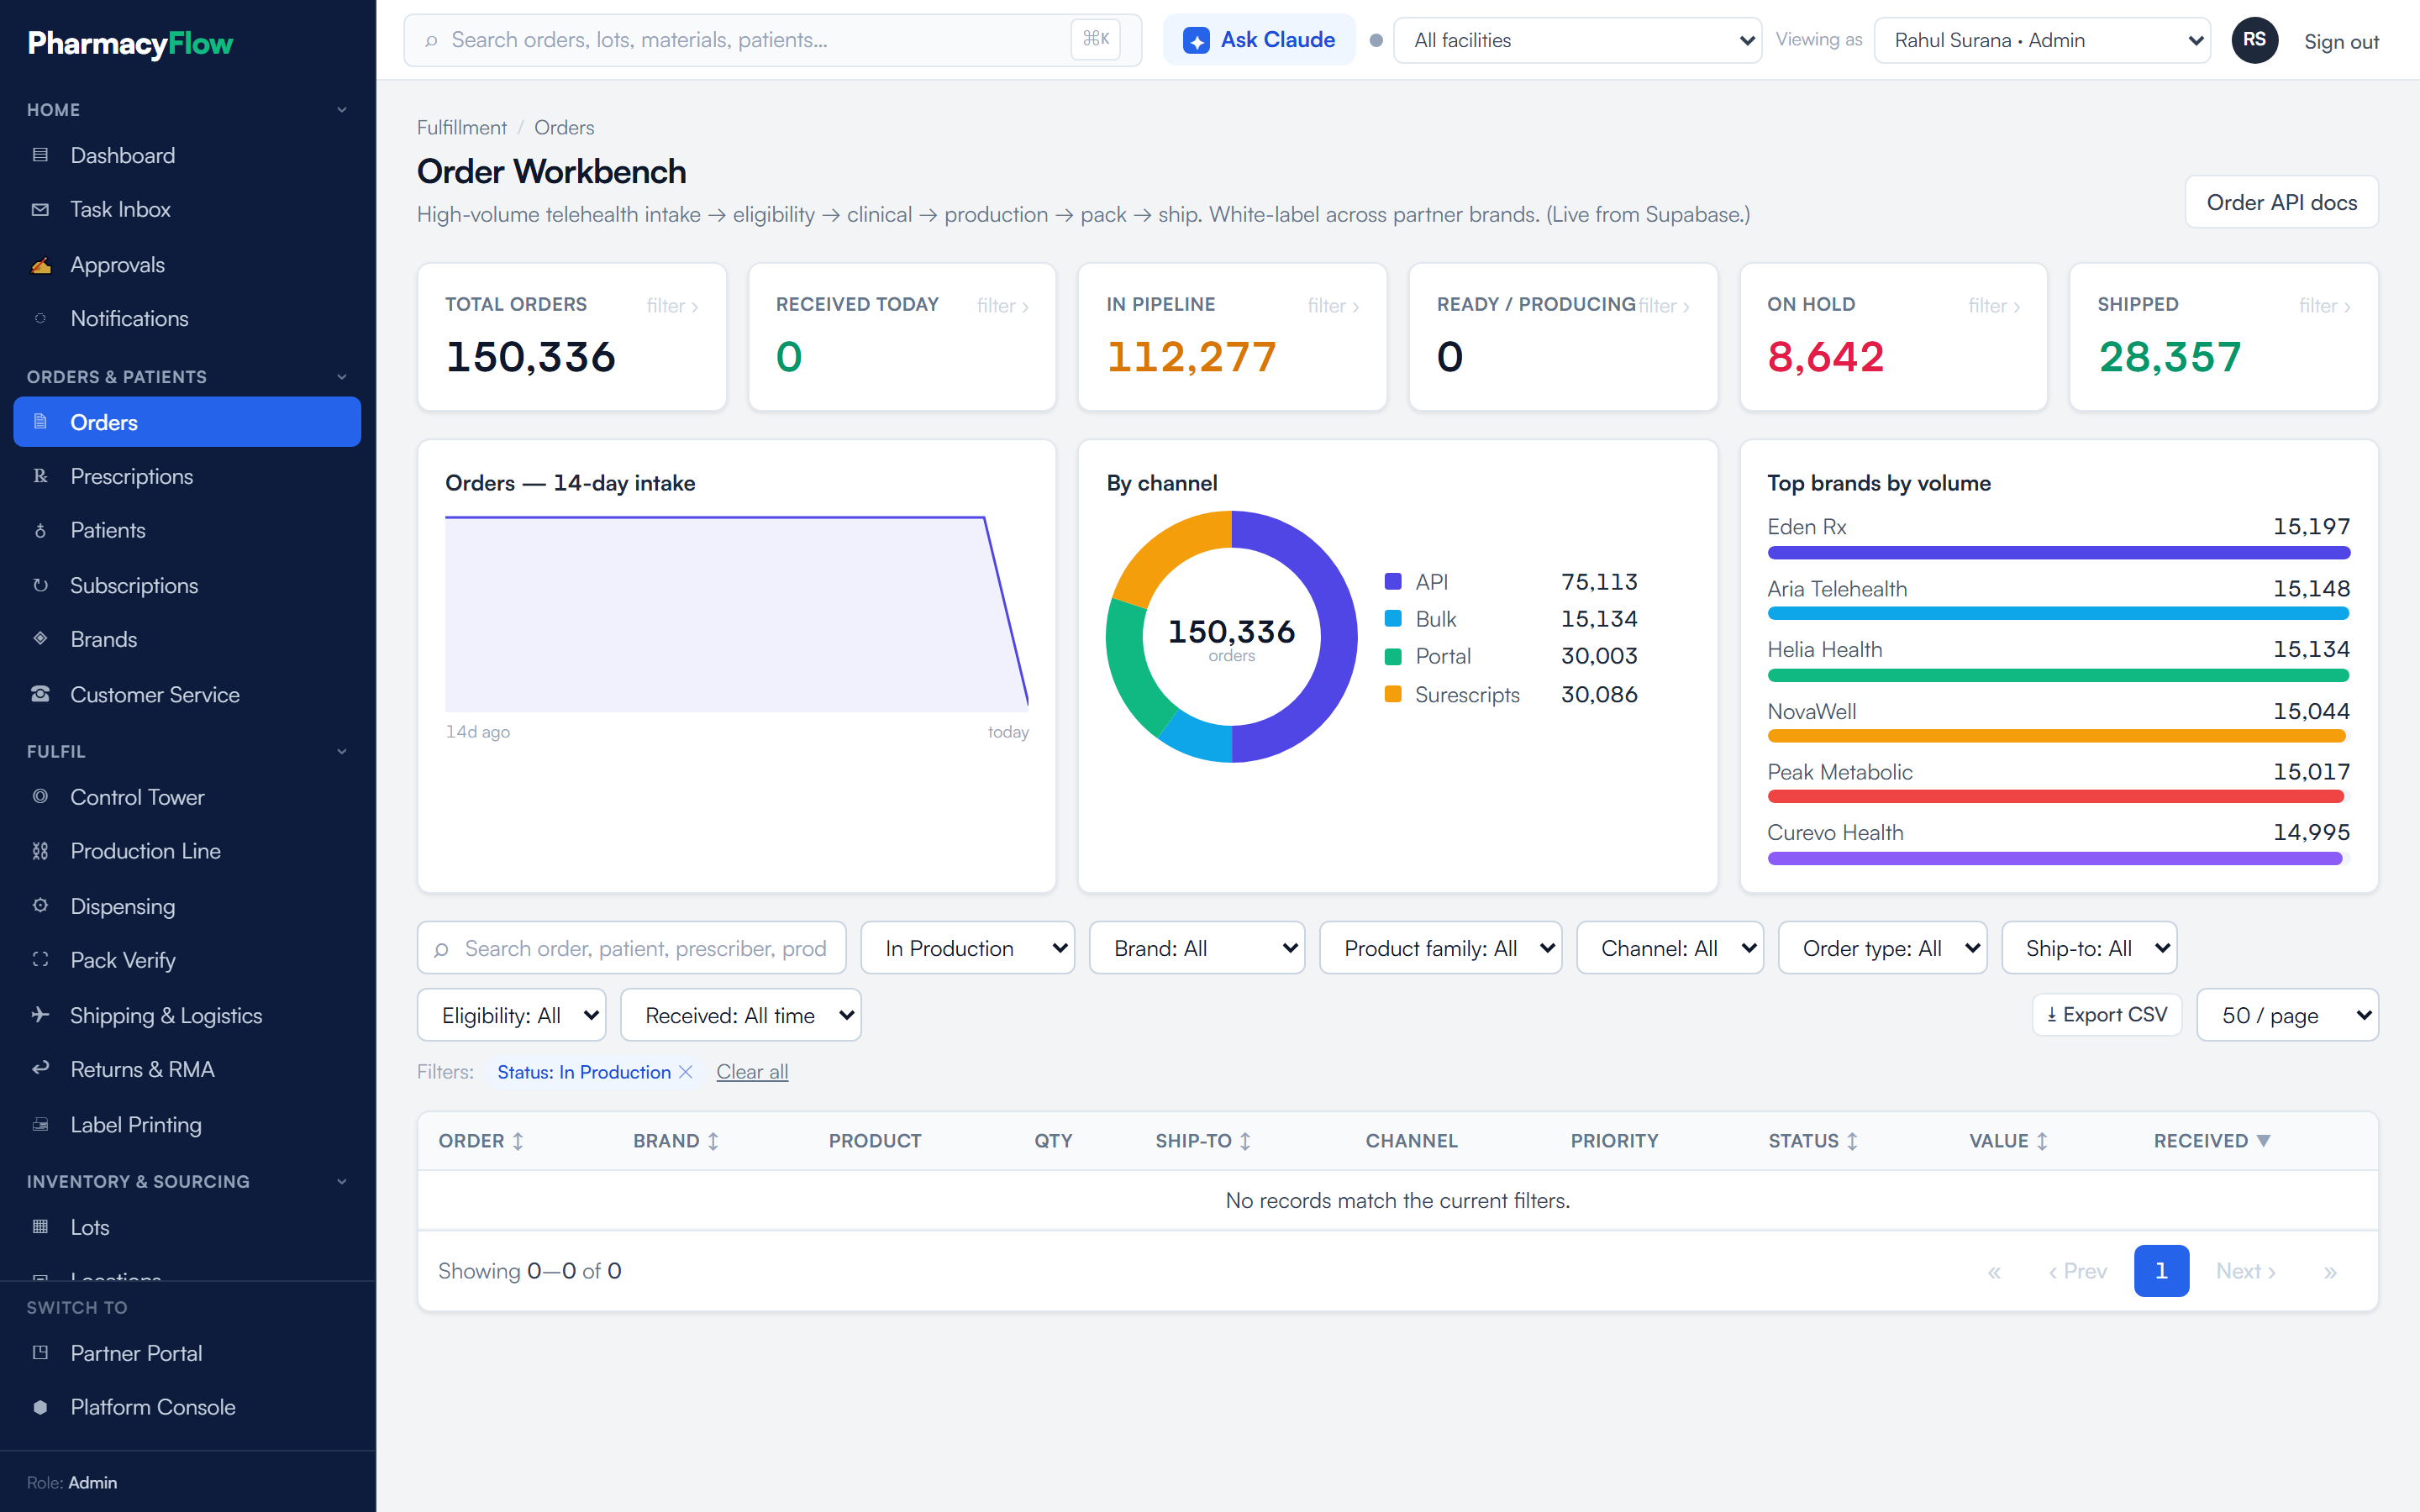
Task: Open the In Production status dropdown
Action: click(x=967, y=948)
